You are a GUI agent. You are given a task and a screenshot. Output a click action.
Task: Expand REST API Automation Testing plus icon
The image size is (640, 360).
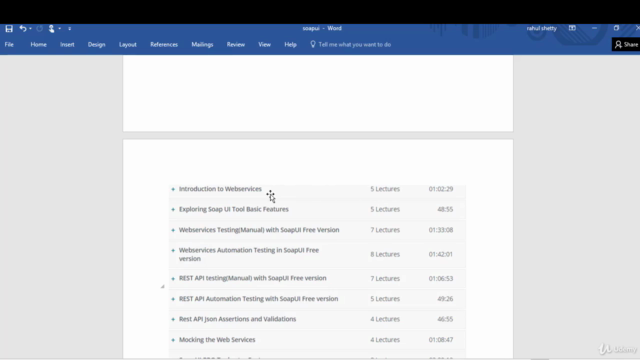tap(173, 299)
